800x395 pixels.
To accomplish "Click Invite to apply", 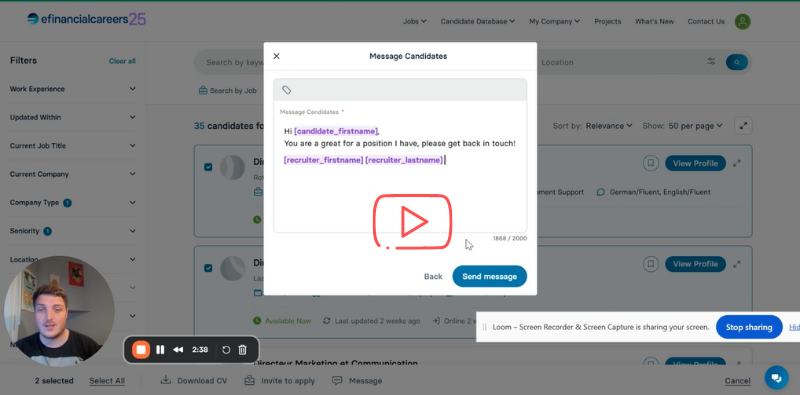I will [x=280, y=381].
